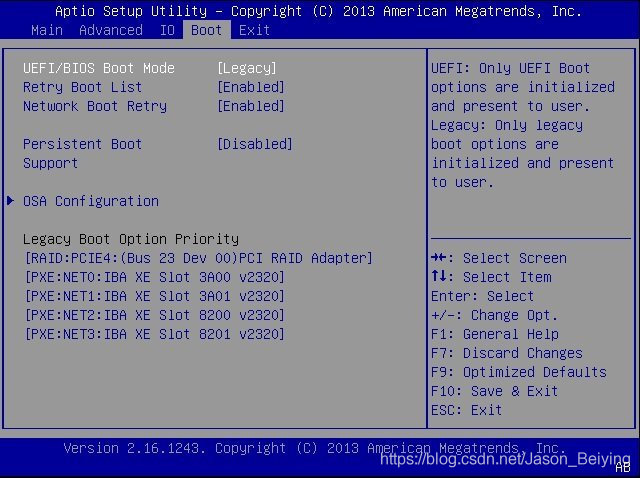This screenshot has height=478, width=640.
Task: Switch to the Advanced tab
Action: [111, 30]
